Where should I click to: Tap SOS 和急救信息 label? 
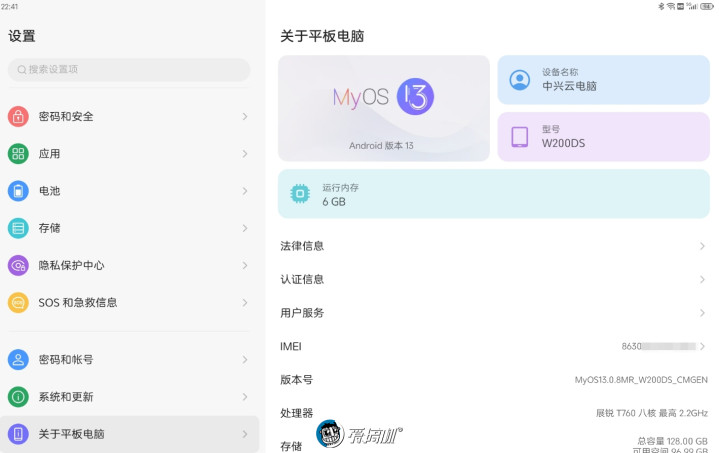tap(77, 303)
